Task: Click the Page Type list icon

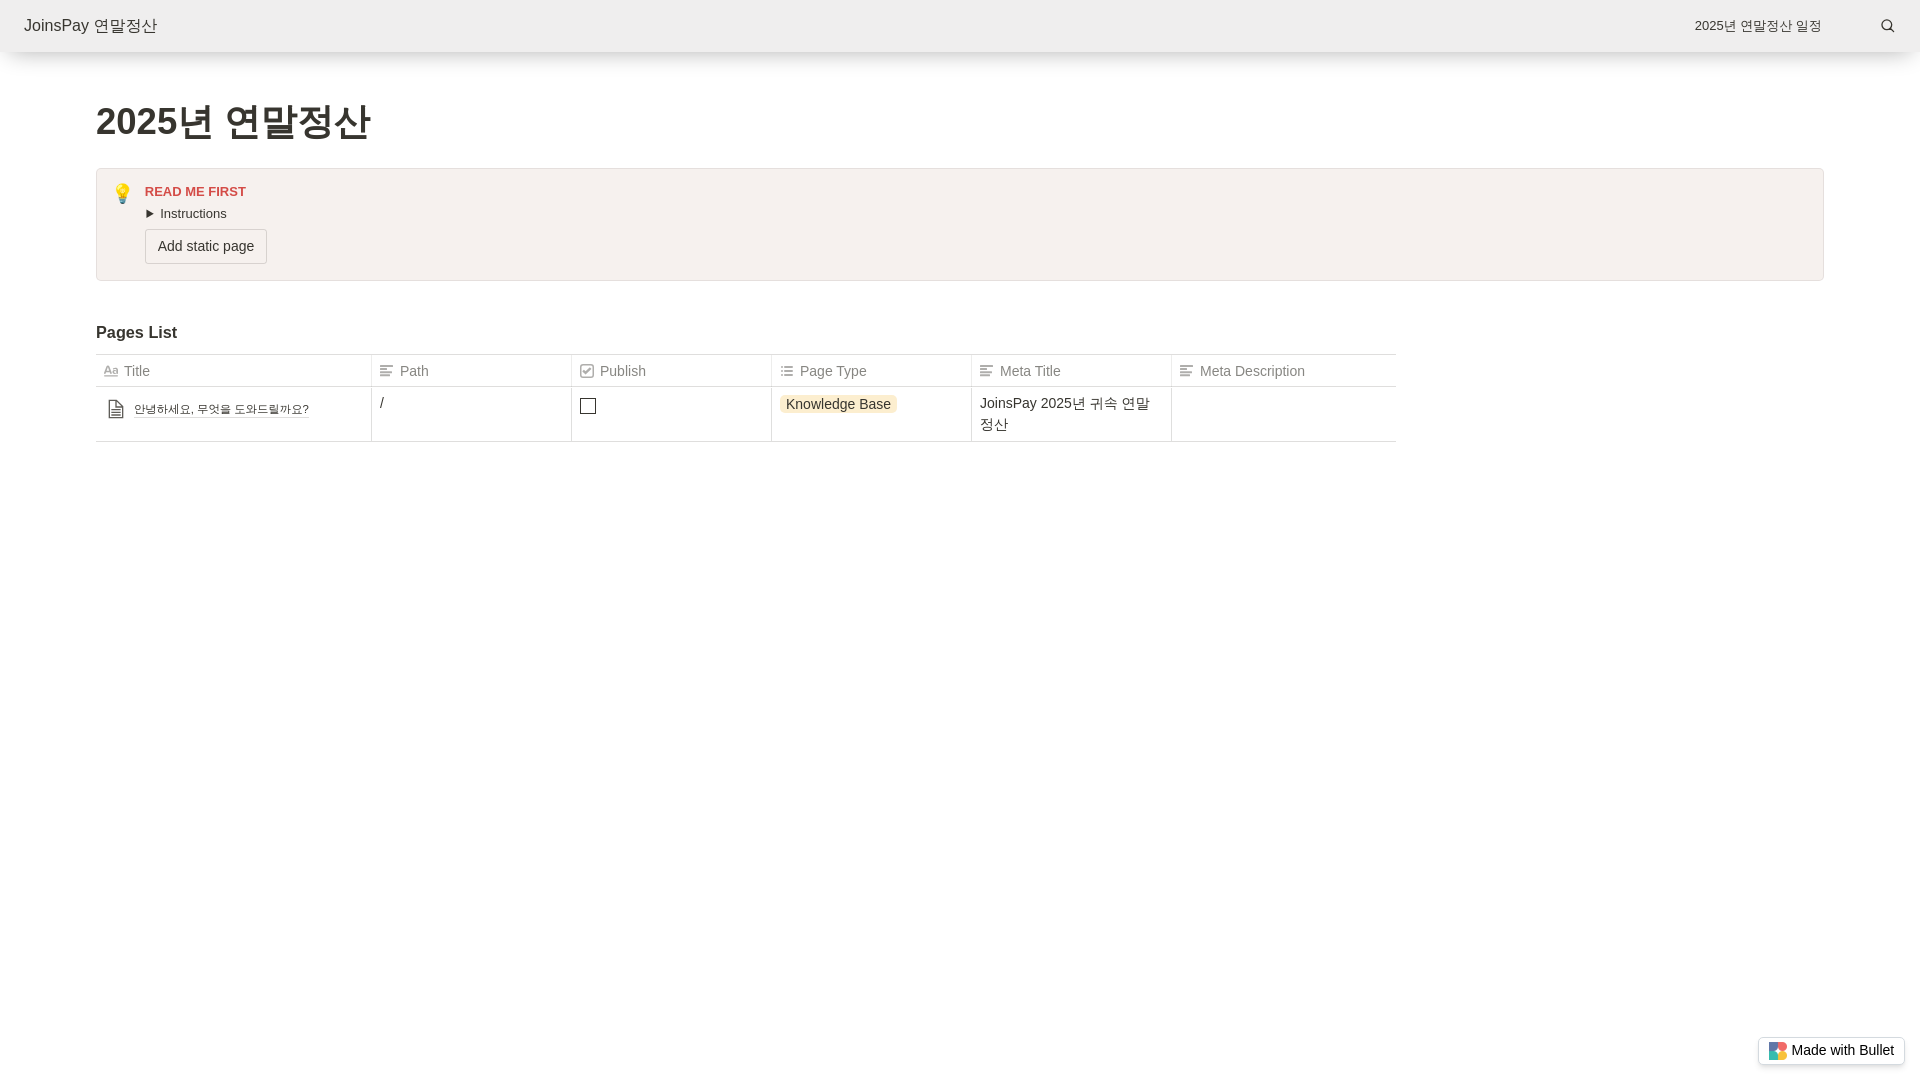Action: coord(787,371)
